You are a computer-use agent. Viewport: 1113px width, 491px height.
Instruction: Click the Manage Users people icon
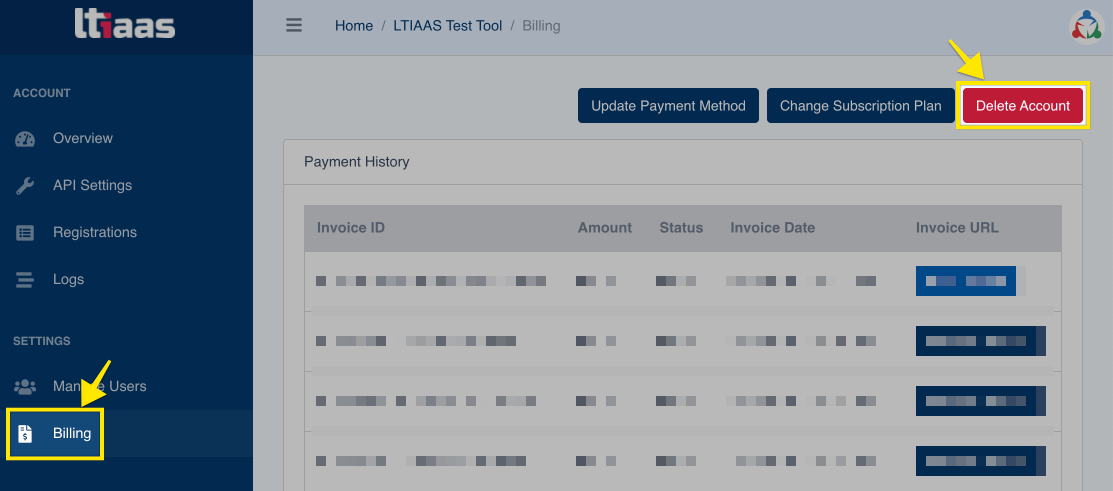pyautogui.click(x=25, y=387)
